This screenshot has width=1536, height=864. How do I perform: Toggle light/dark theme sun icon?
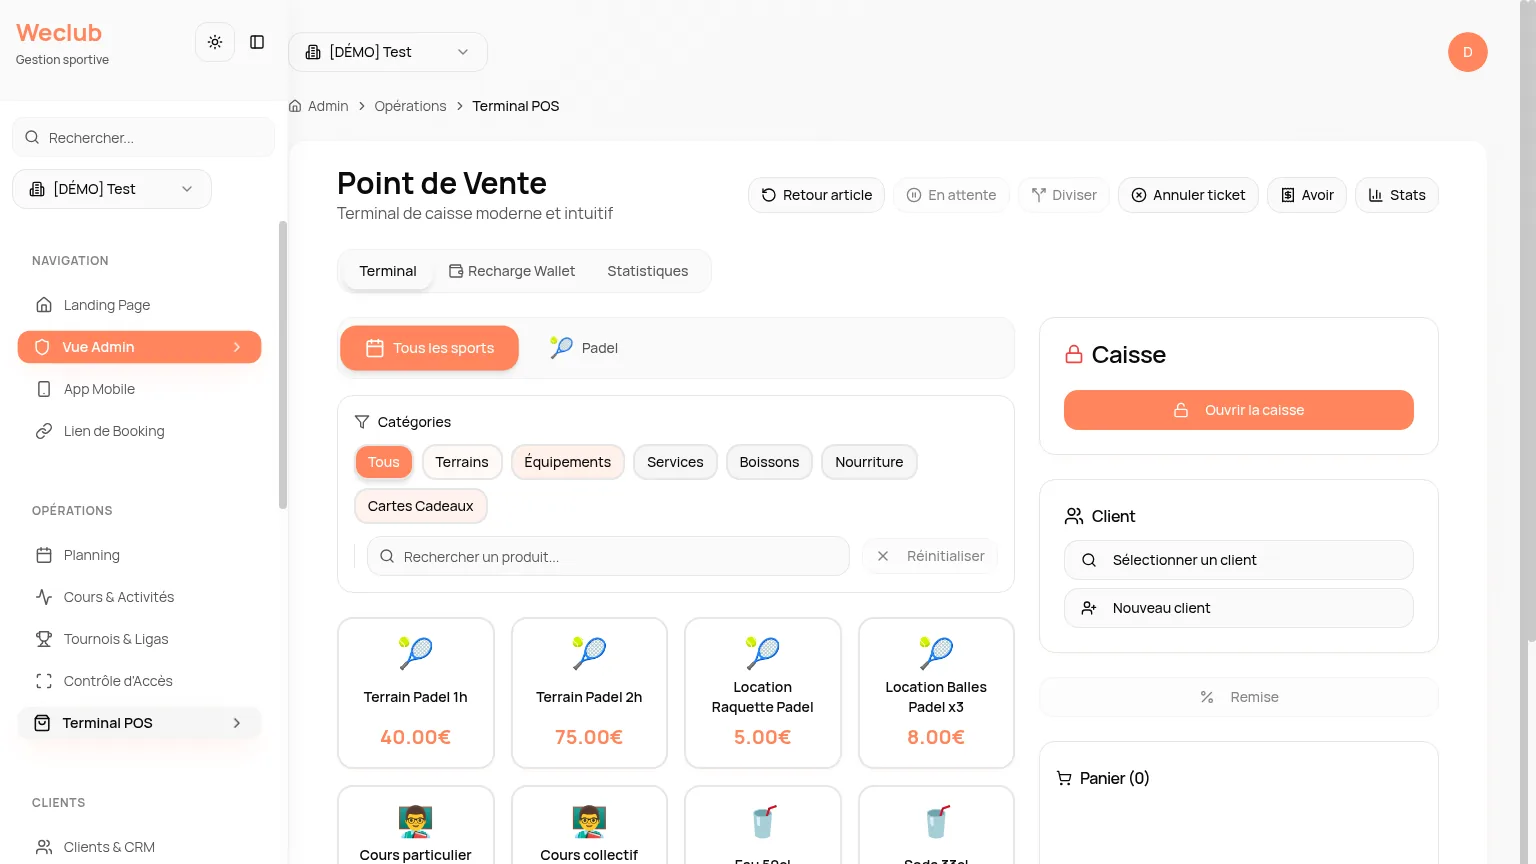coord(215,42)
